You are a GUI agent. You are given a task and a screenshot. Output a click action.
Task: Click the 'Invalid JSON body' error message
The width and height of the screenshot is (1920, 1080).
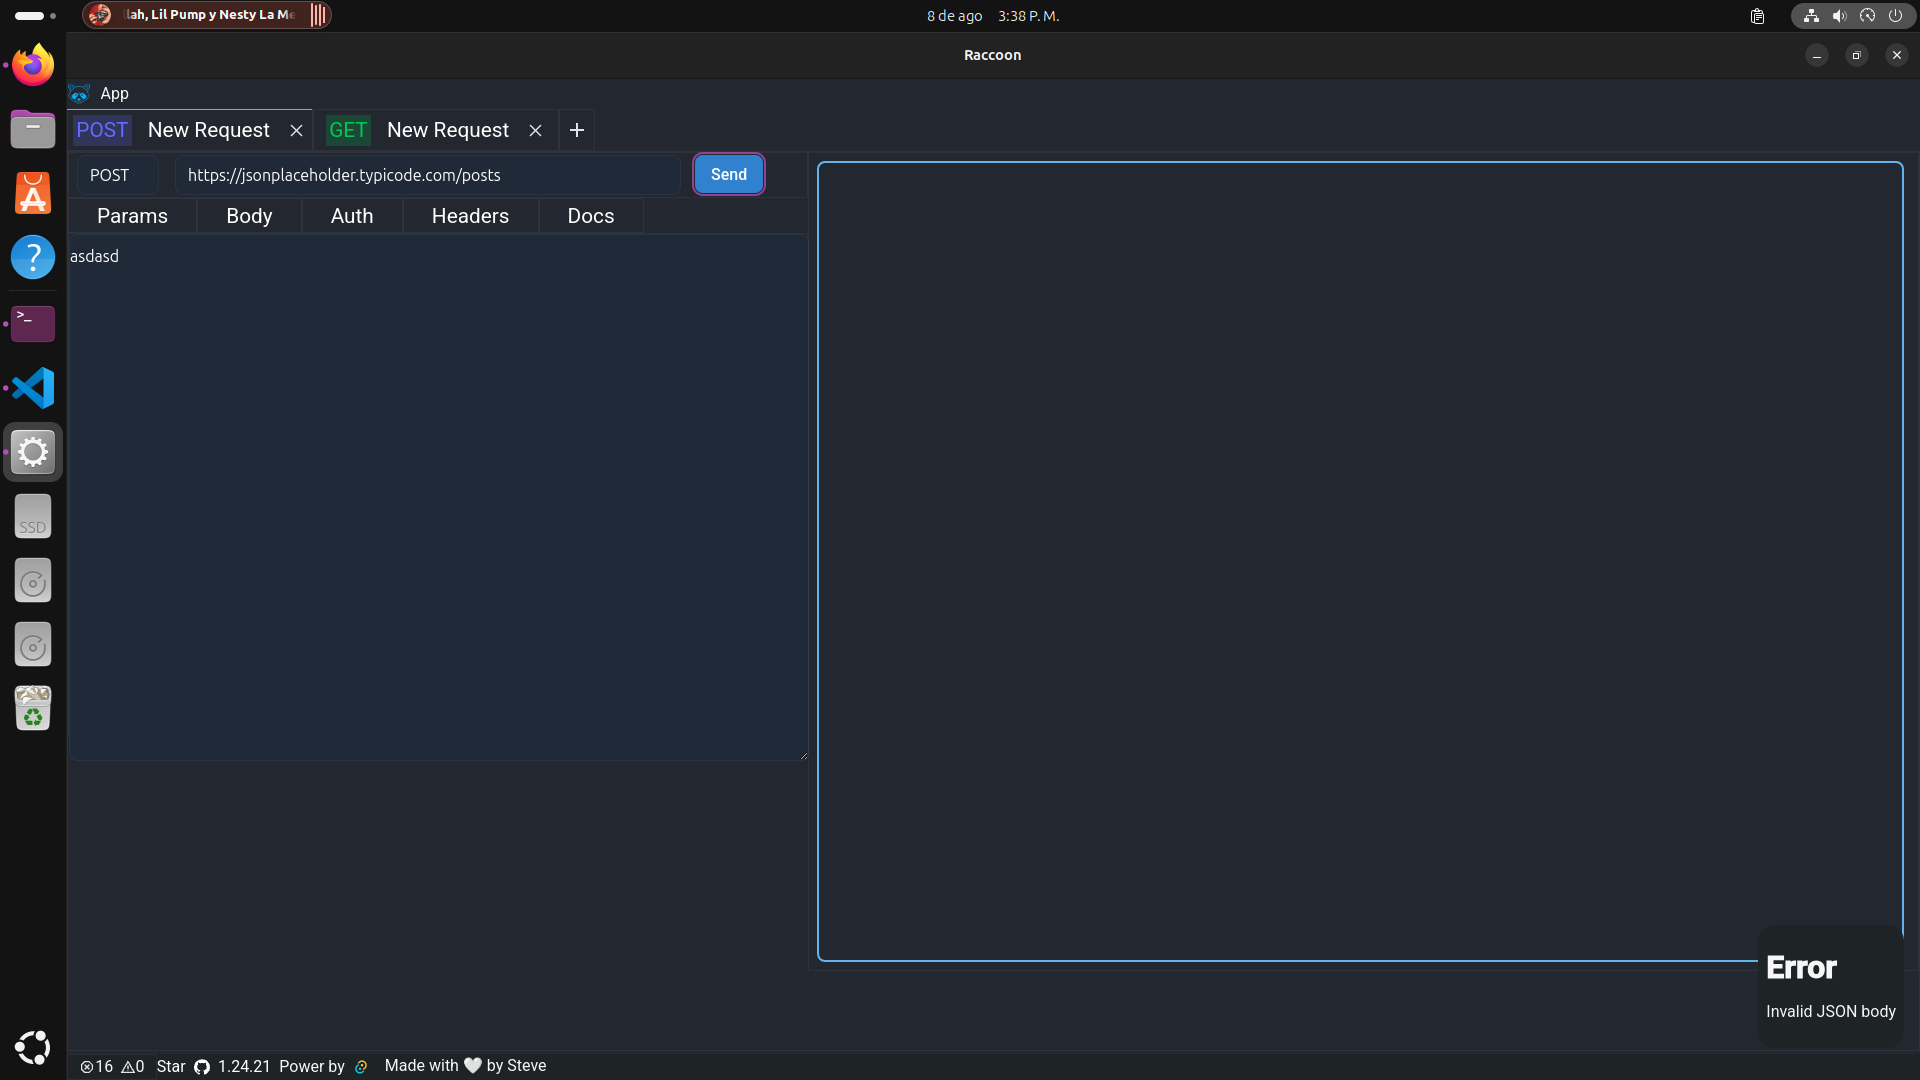1830,1012
